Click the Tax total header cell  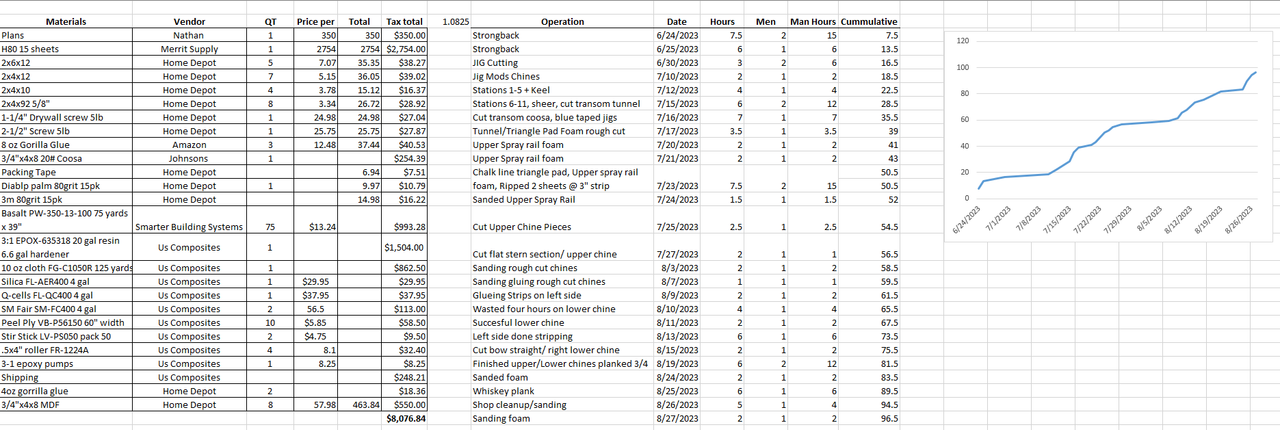[405, 22]
